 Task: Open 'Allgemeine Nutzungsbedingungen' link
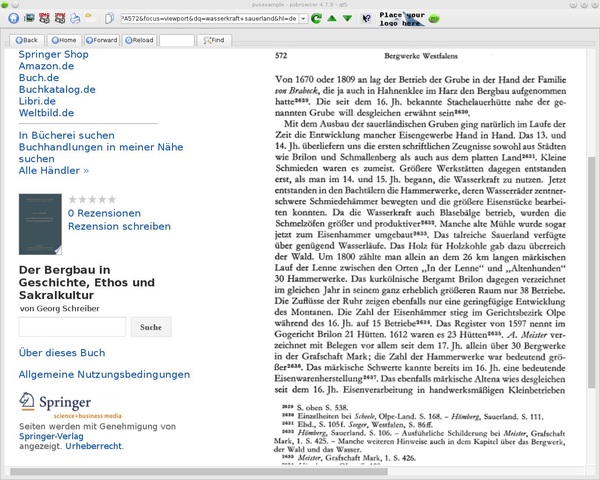pos(104,374)
